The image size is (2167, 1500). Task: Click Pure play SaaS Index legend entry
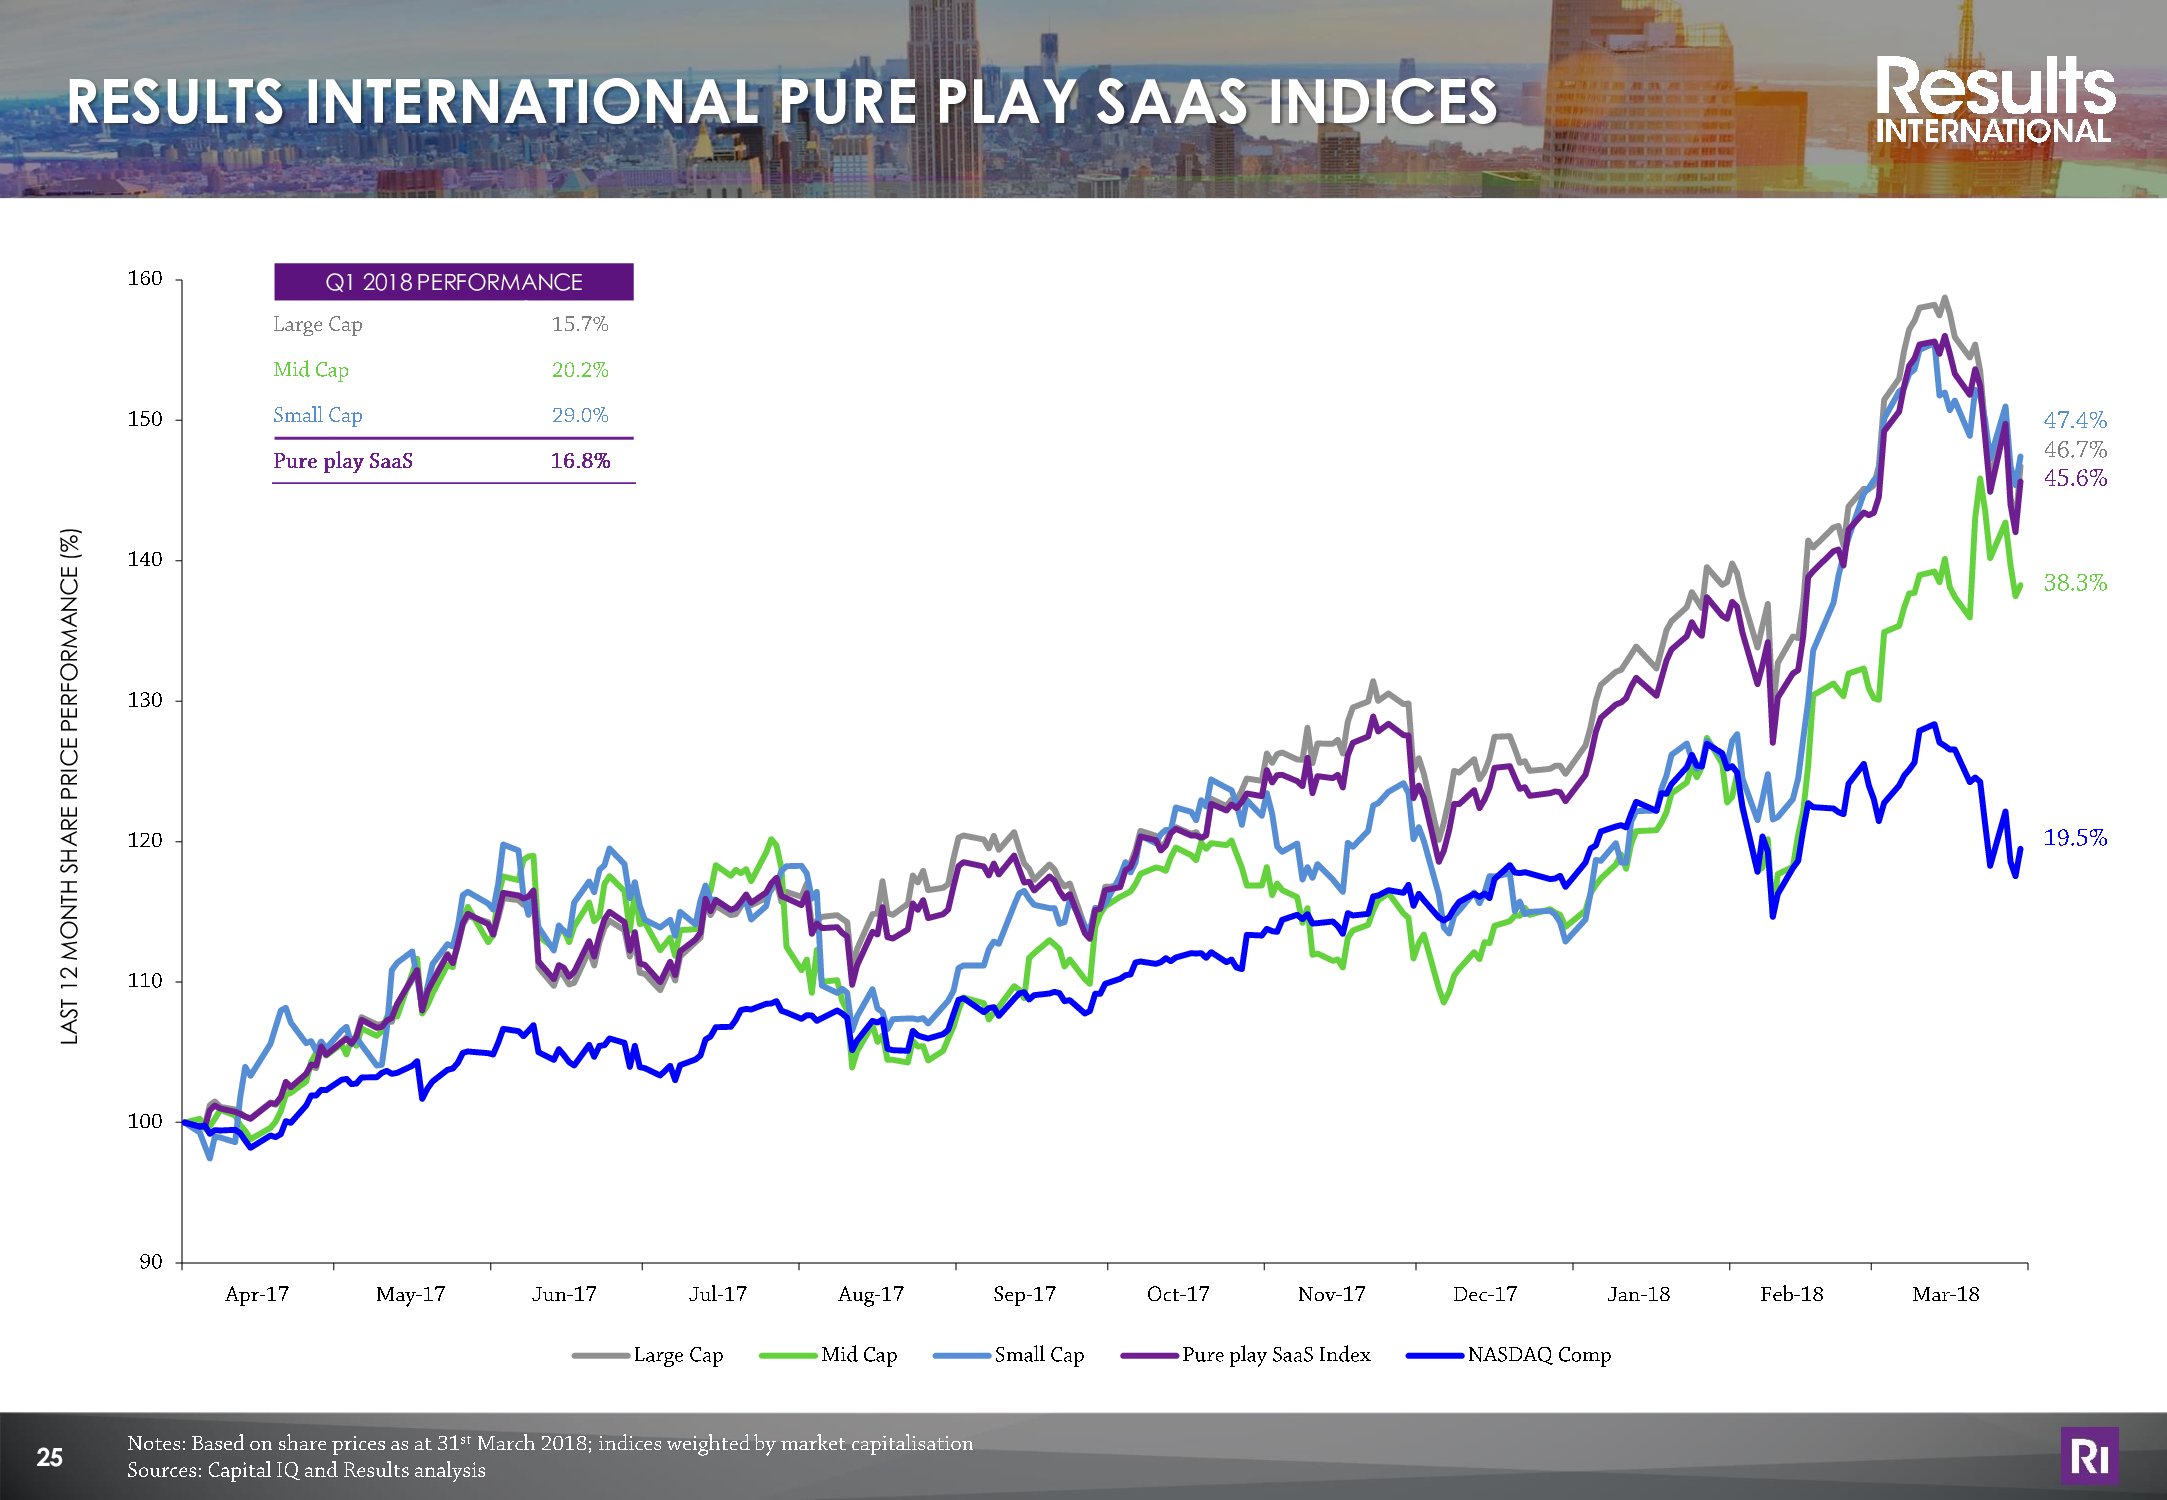(1275, 1355)
